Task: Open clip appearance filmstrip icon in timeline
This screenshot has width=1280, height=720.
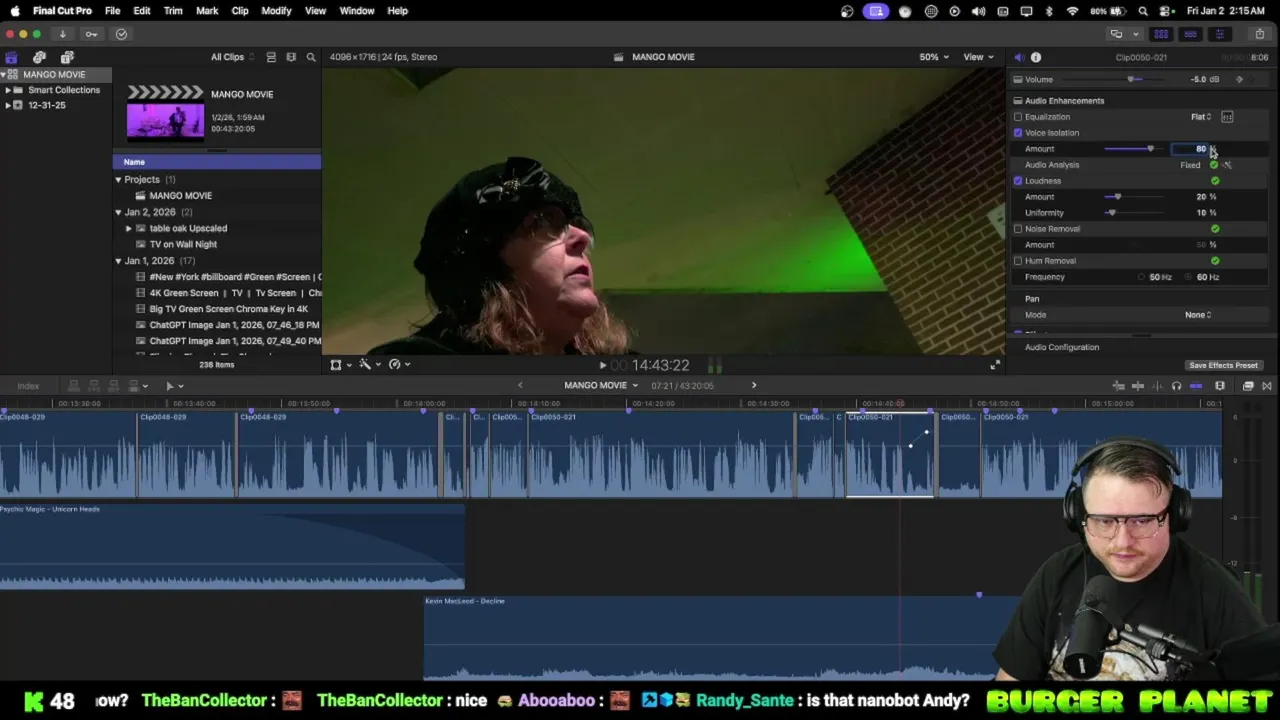Action: 1220,386
